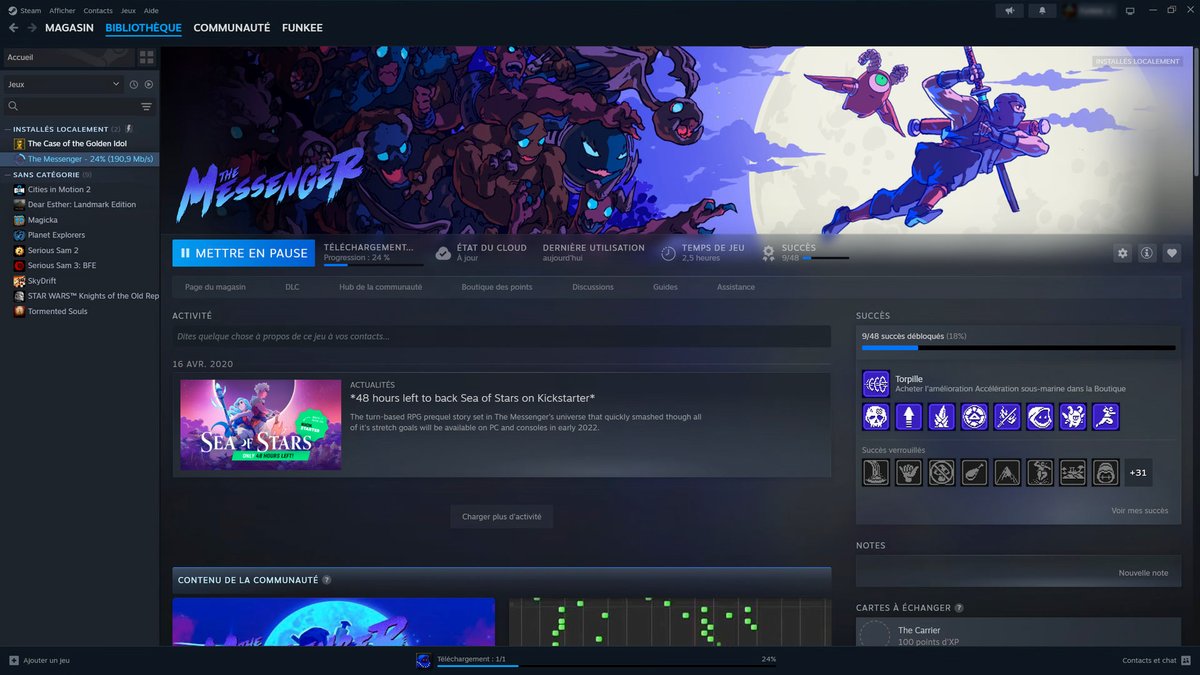Viewport: 1200px width, 675px height.
Task: Open Steam announcements via the megaphone icon
Action: 1008,9
